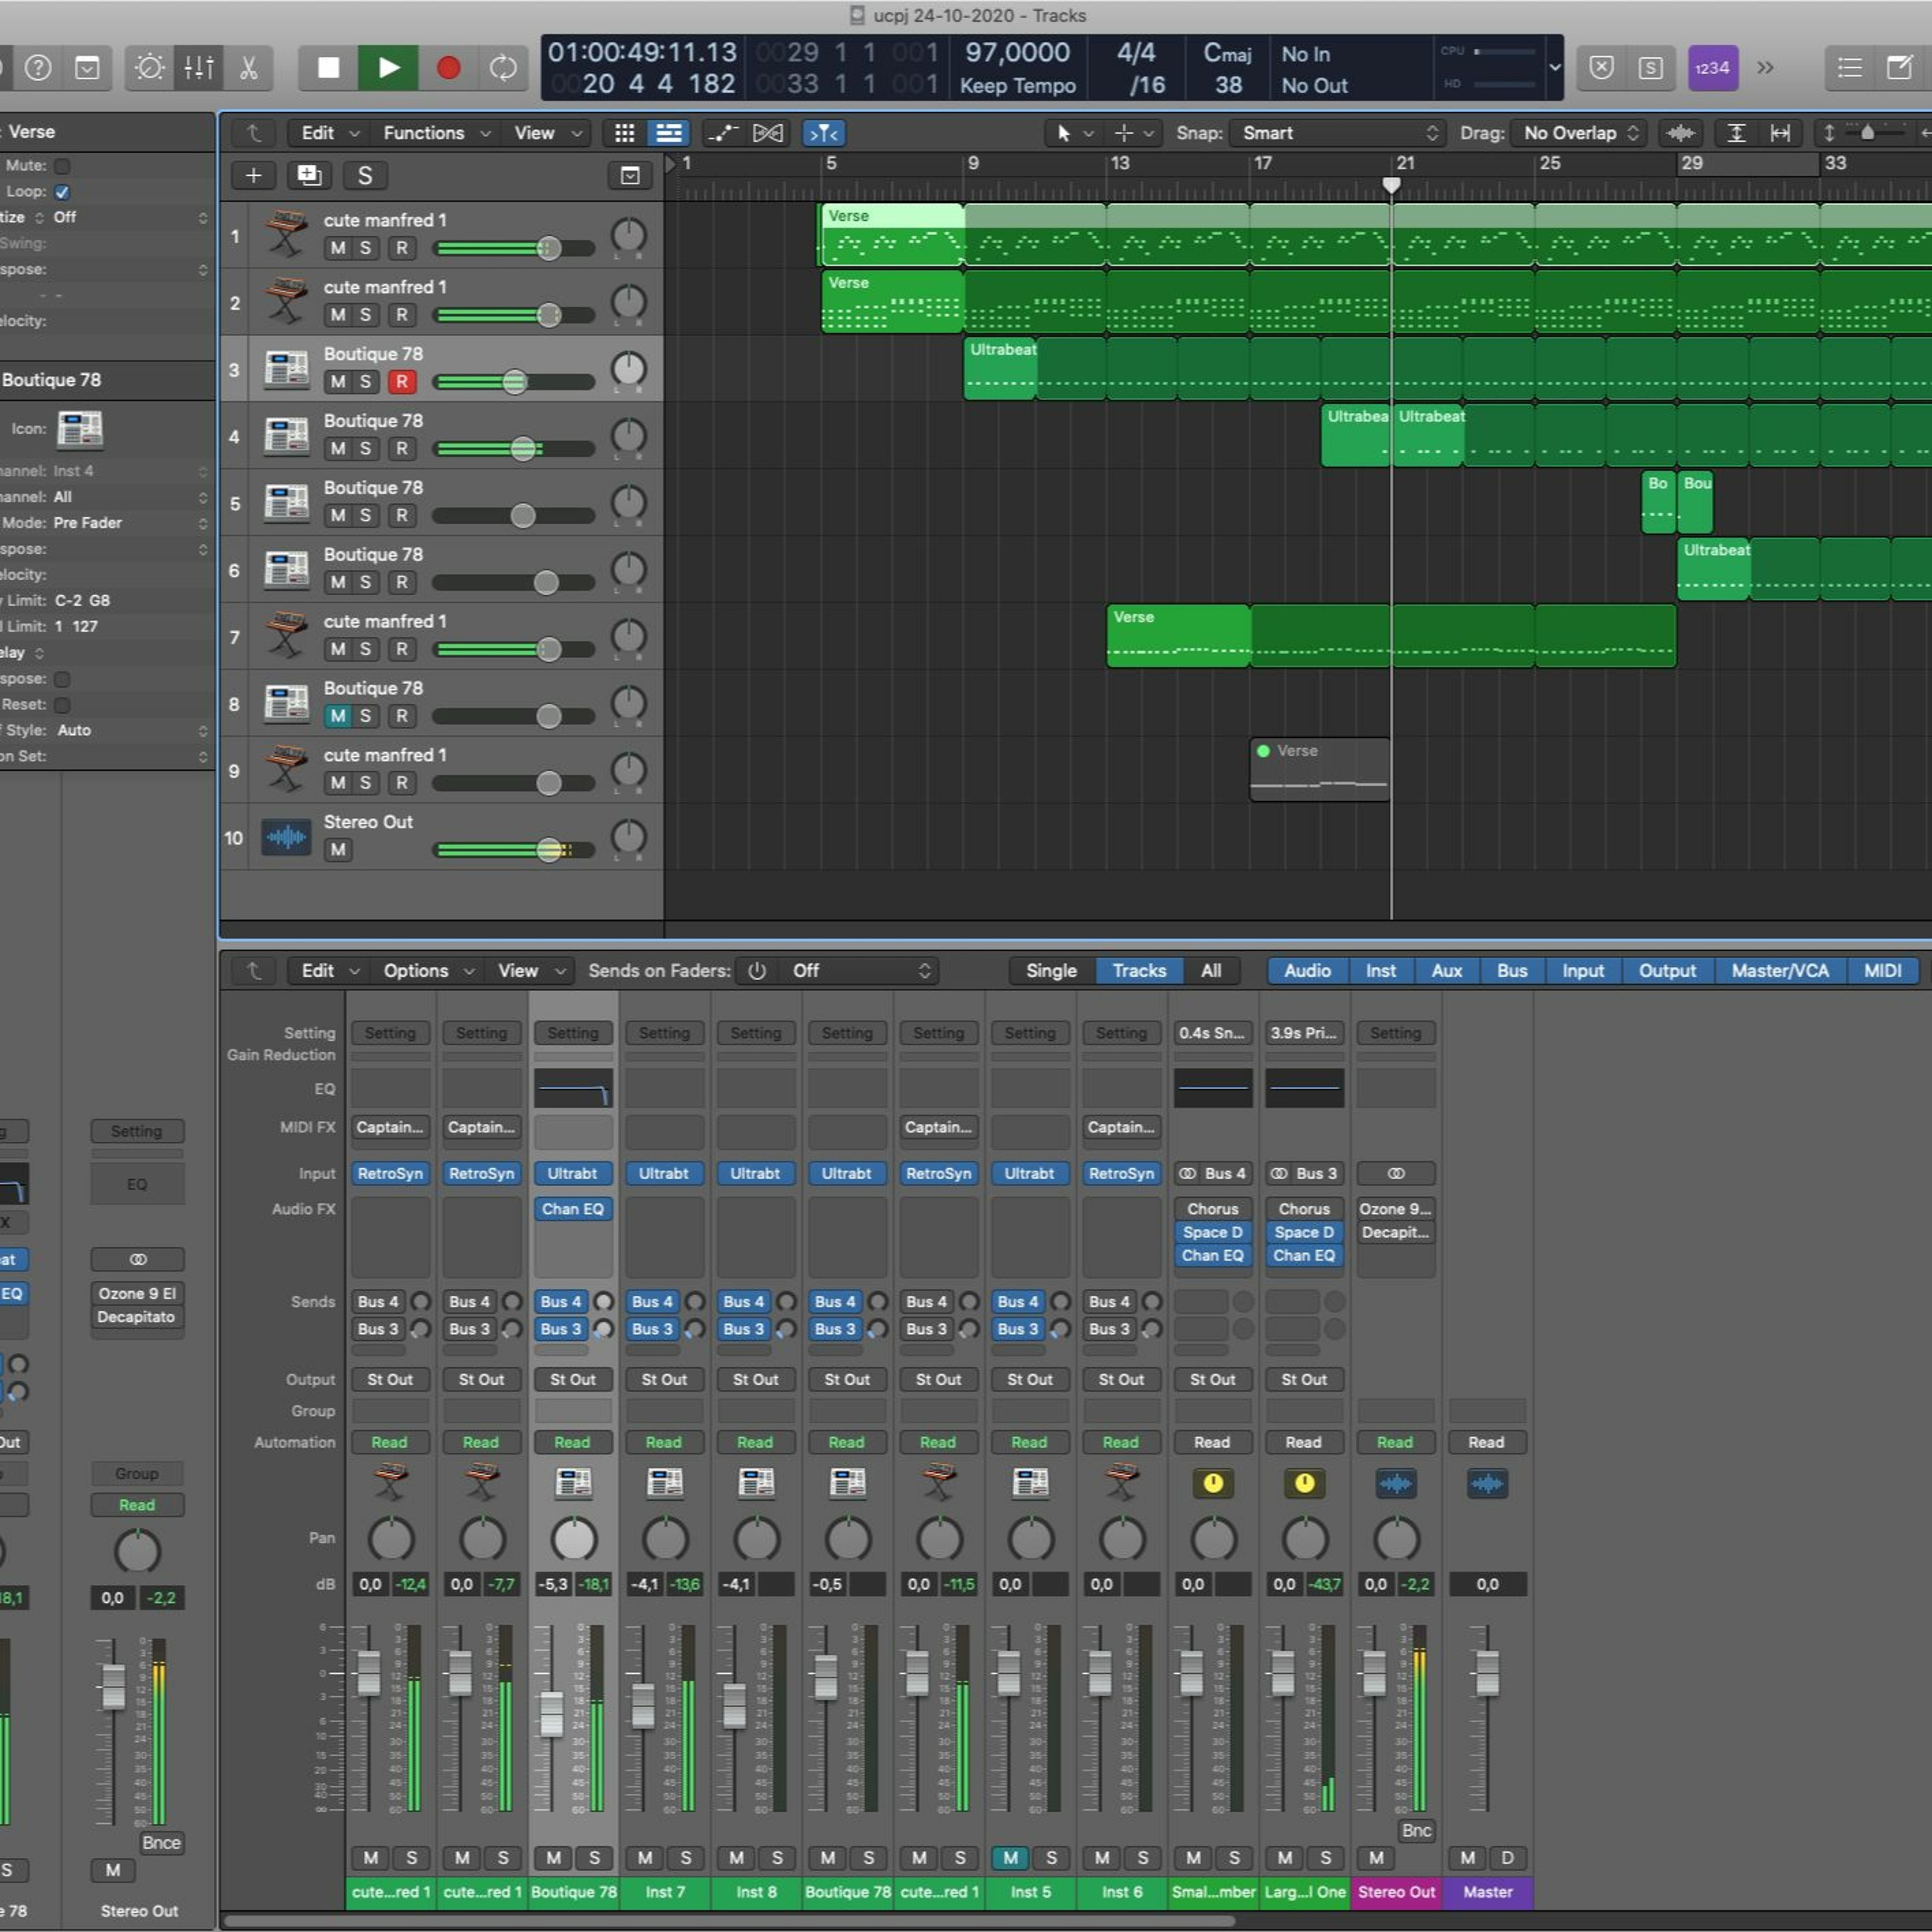Click the Stop button in transport
Screen dimensions: 1932x1932
[328, 68]
